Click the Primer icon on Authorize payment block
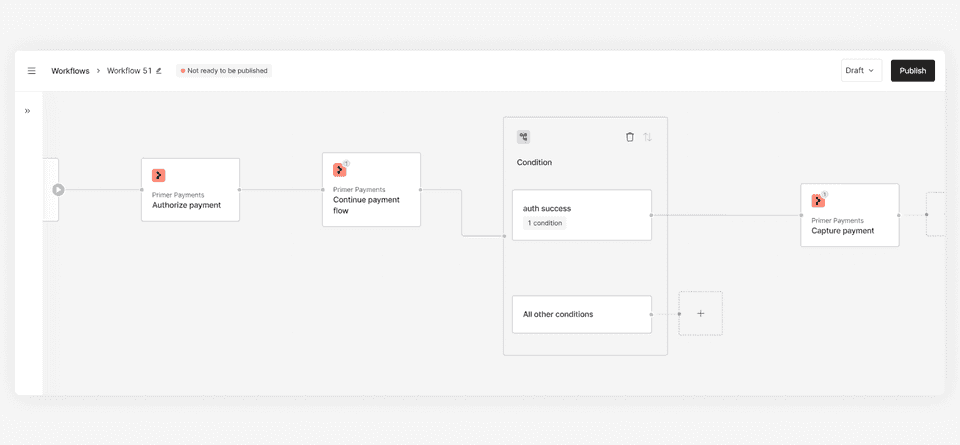The image size is (960, 445). [159, 176]
